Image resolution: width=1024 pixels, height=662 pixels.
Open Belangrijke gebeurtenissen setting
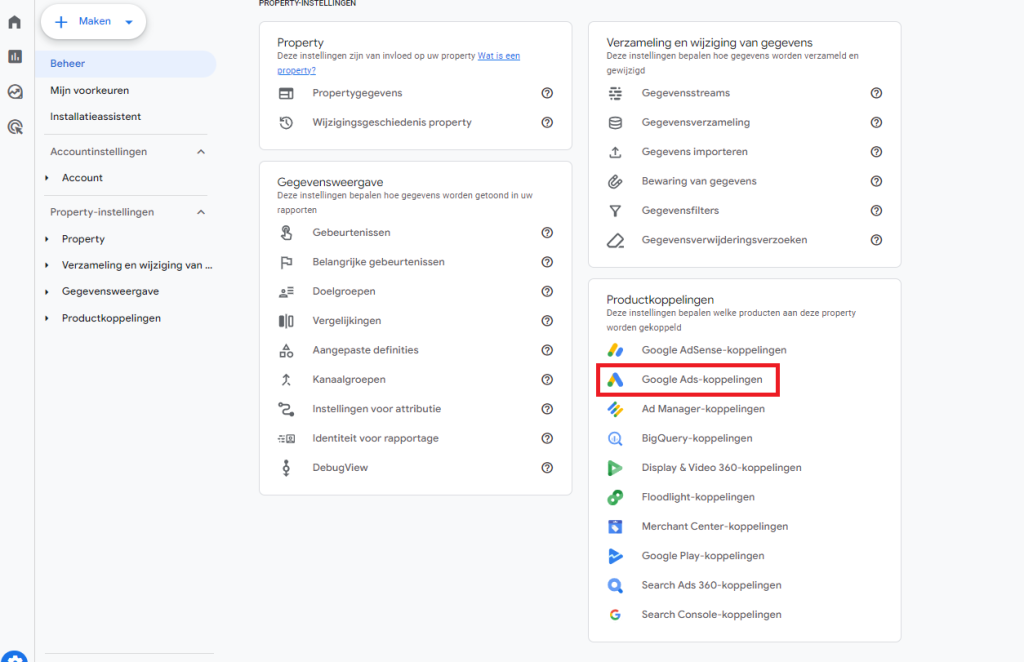pyautogui.click(x=378, y=262)
